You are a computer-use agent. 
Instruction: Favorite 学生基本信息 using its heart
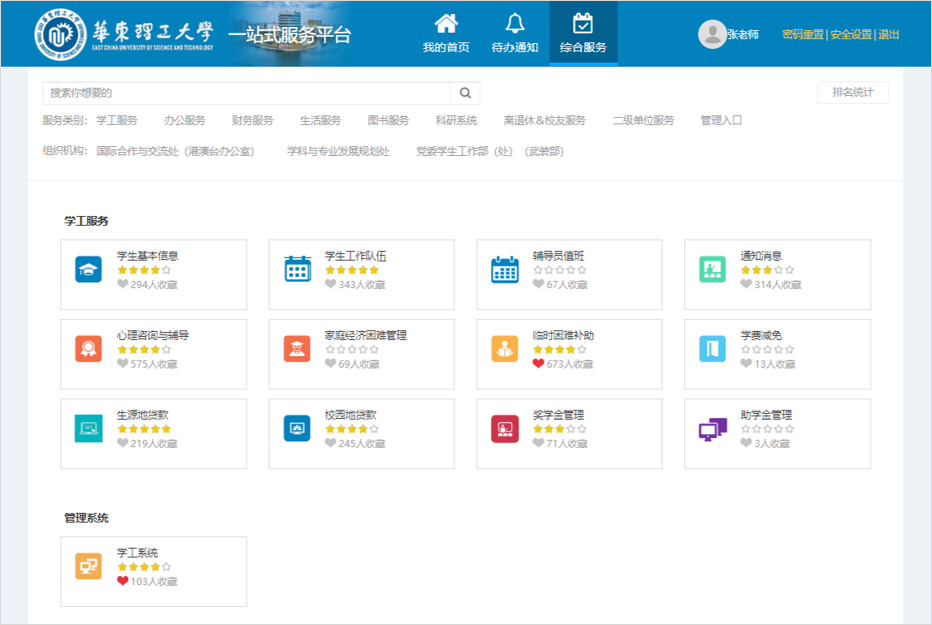tap(123, 284)
